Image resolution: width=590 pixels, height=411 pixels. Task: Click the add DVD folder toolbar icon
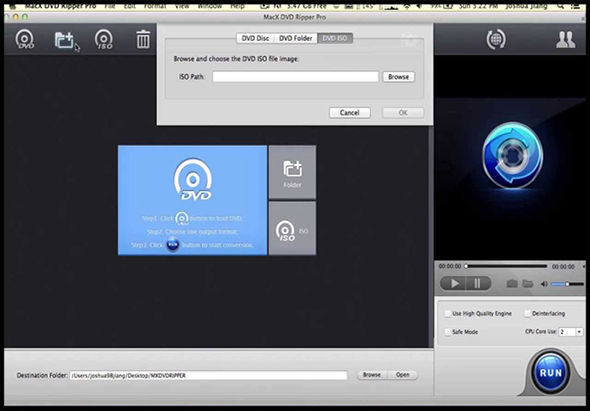click(64, 40)
